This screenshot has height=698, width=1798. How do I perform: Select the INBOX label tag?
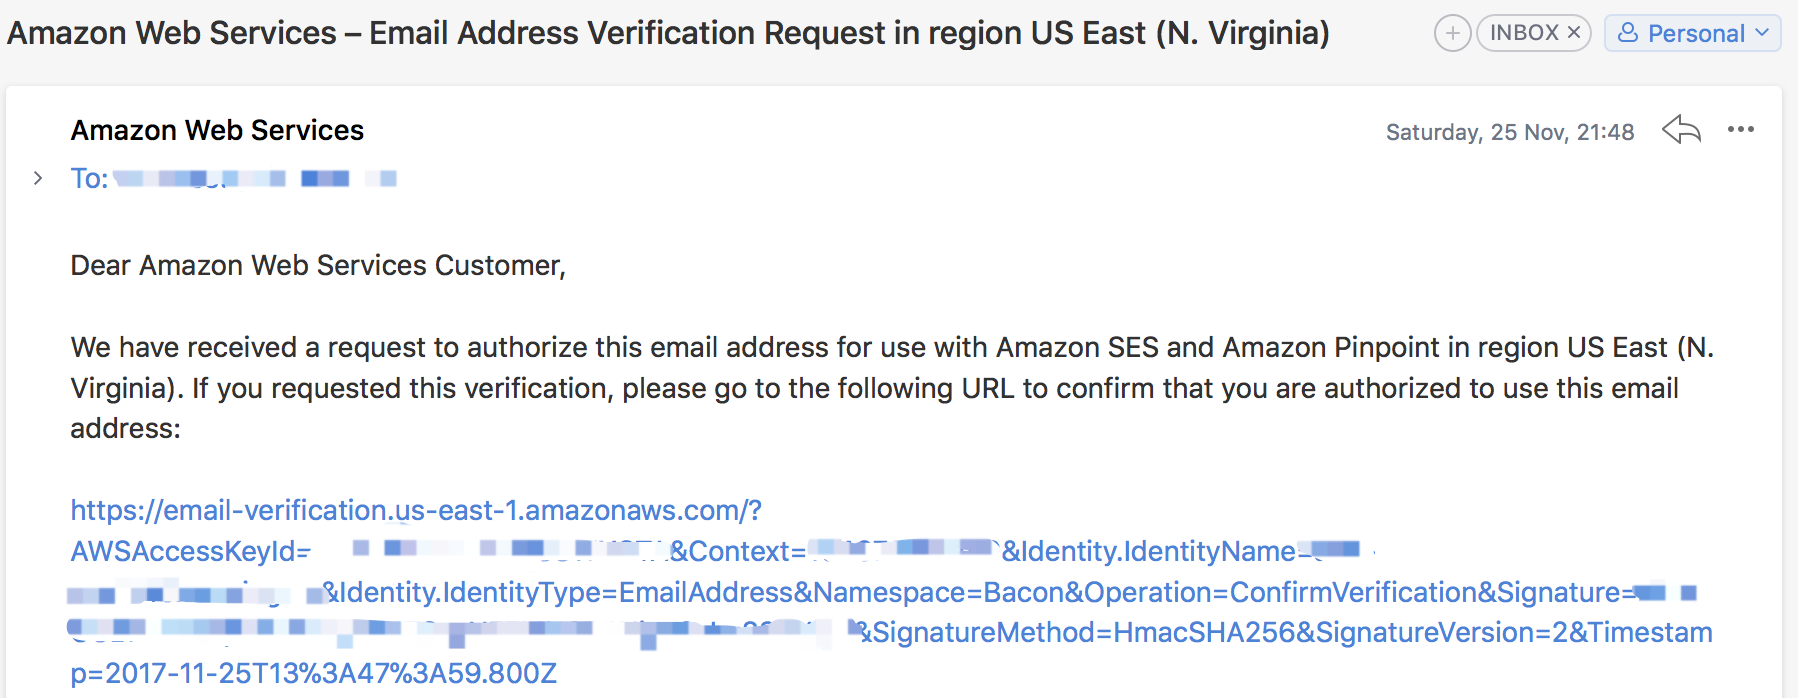pos(1533,33)
